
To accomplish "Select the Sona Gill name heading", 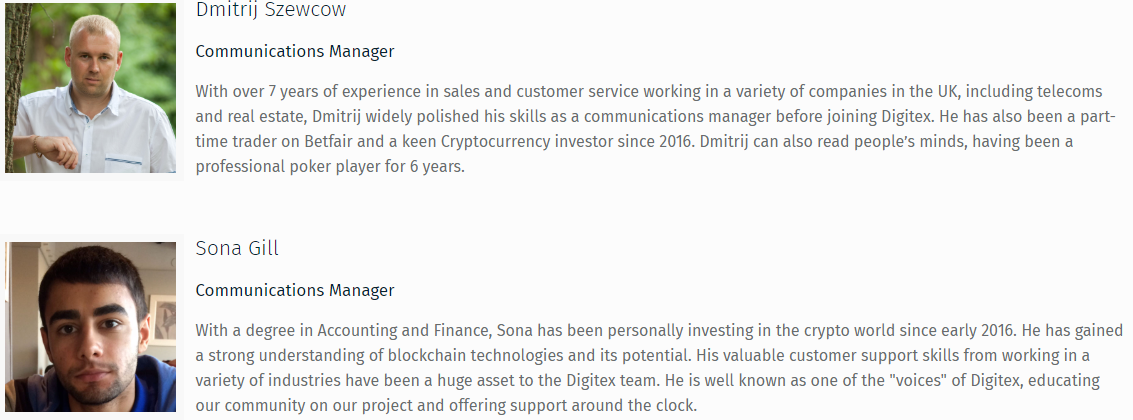I will pyautogui.click(x=236, y=248).
